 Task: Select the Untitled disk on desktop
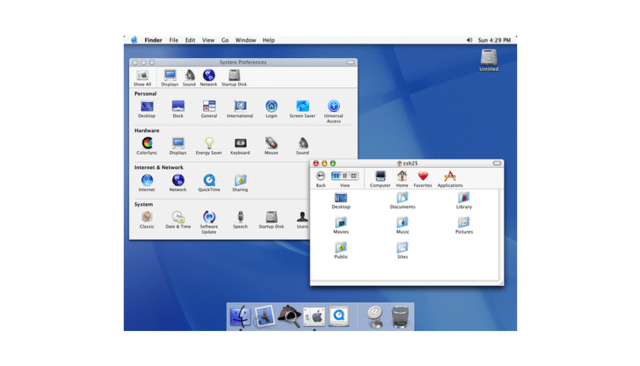pyautogui.click(x=489, y=60)
